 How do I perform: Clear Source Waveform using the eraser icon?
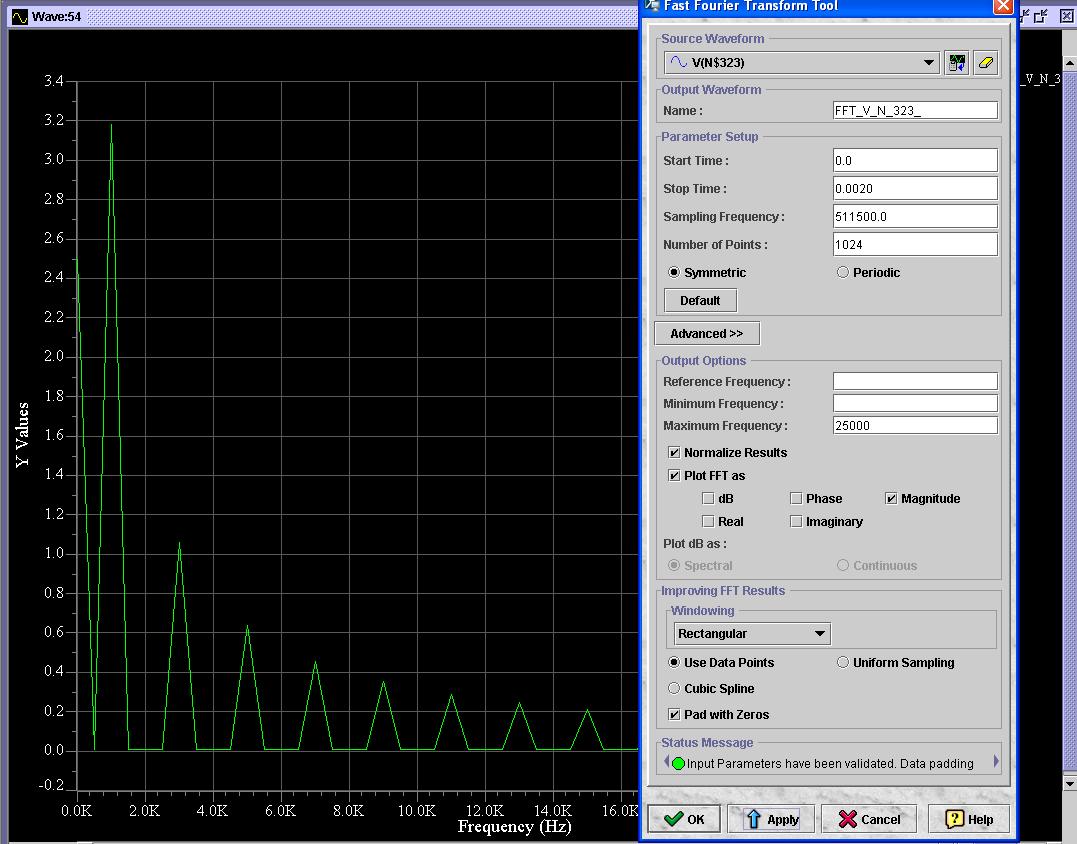click(x=985, y=62)
